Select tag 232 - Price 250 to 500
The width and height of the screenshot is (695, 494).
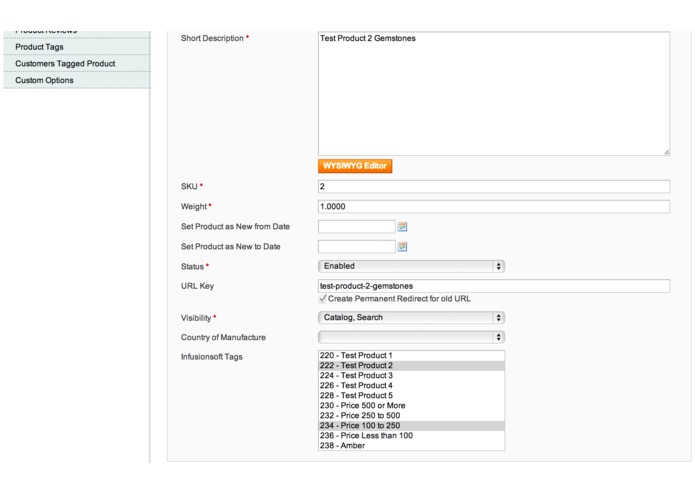(411, 416)
